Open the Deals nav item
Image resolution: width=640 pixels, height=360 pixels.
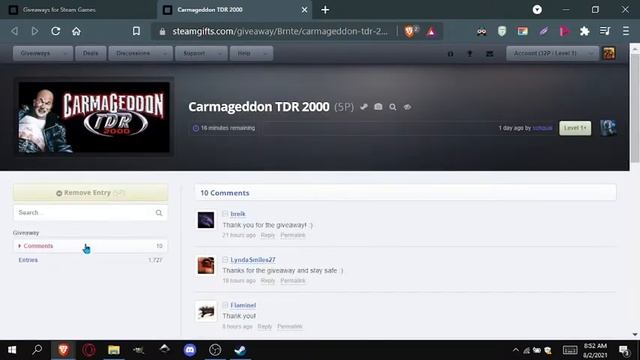pos(90,53)
